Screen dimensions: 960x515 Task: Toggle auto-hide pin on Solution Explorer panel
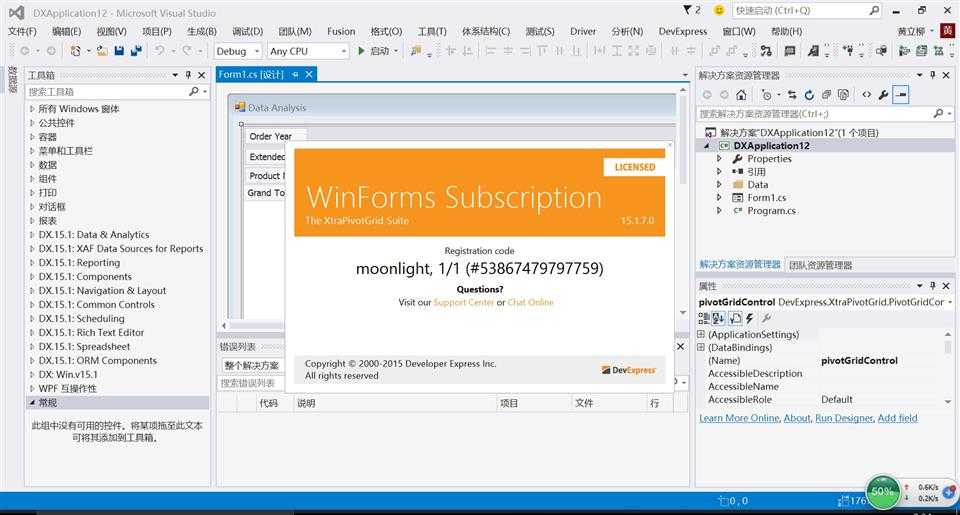(x=932, y=75)
